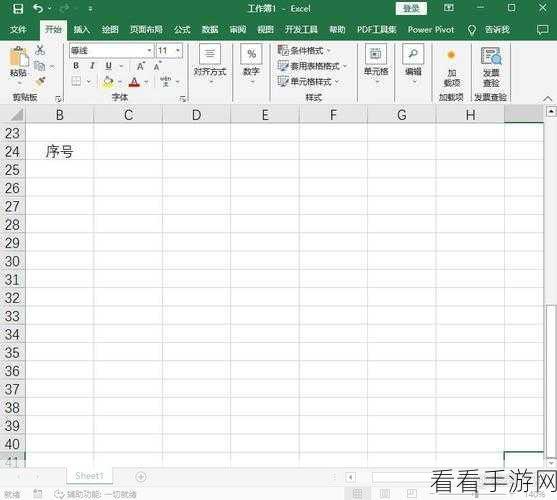Toggle Underline formatting
The width and height of the screenshot is (557, 500).
click(x=109, y=66)
